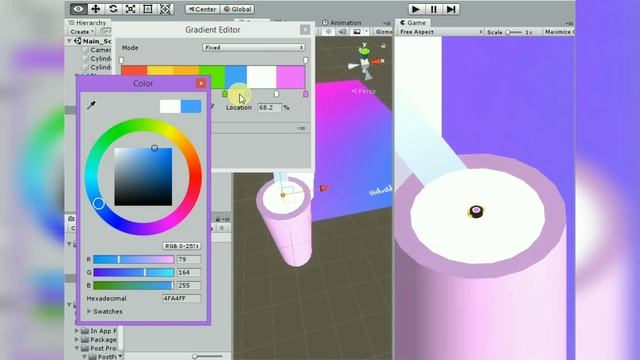Click the red X axis on scene gizmo
This screenshot has width=640, height=360.
click(376, 62)
